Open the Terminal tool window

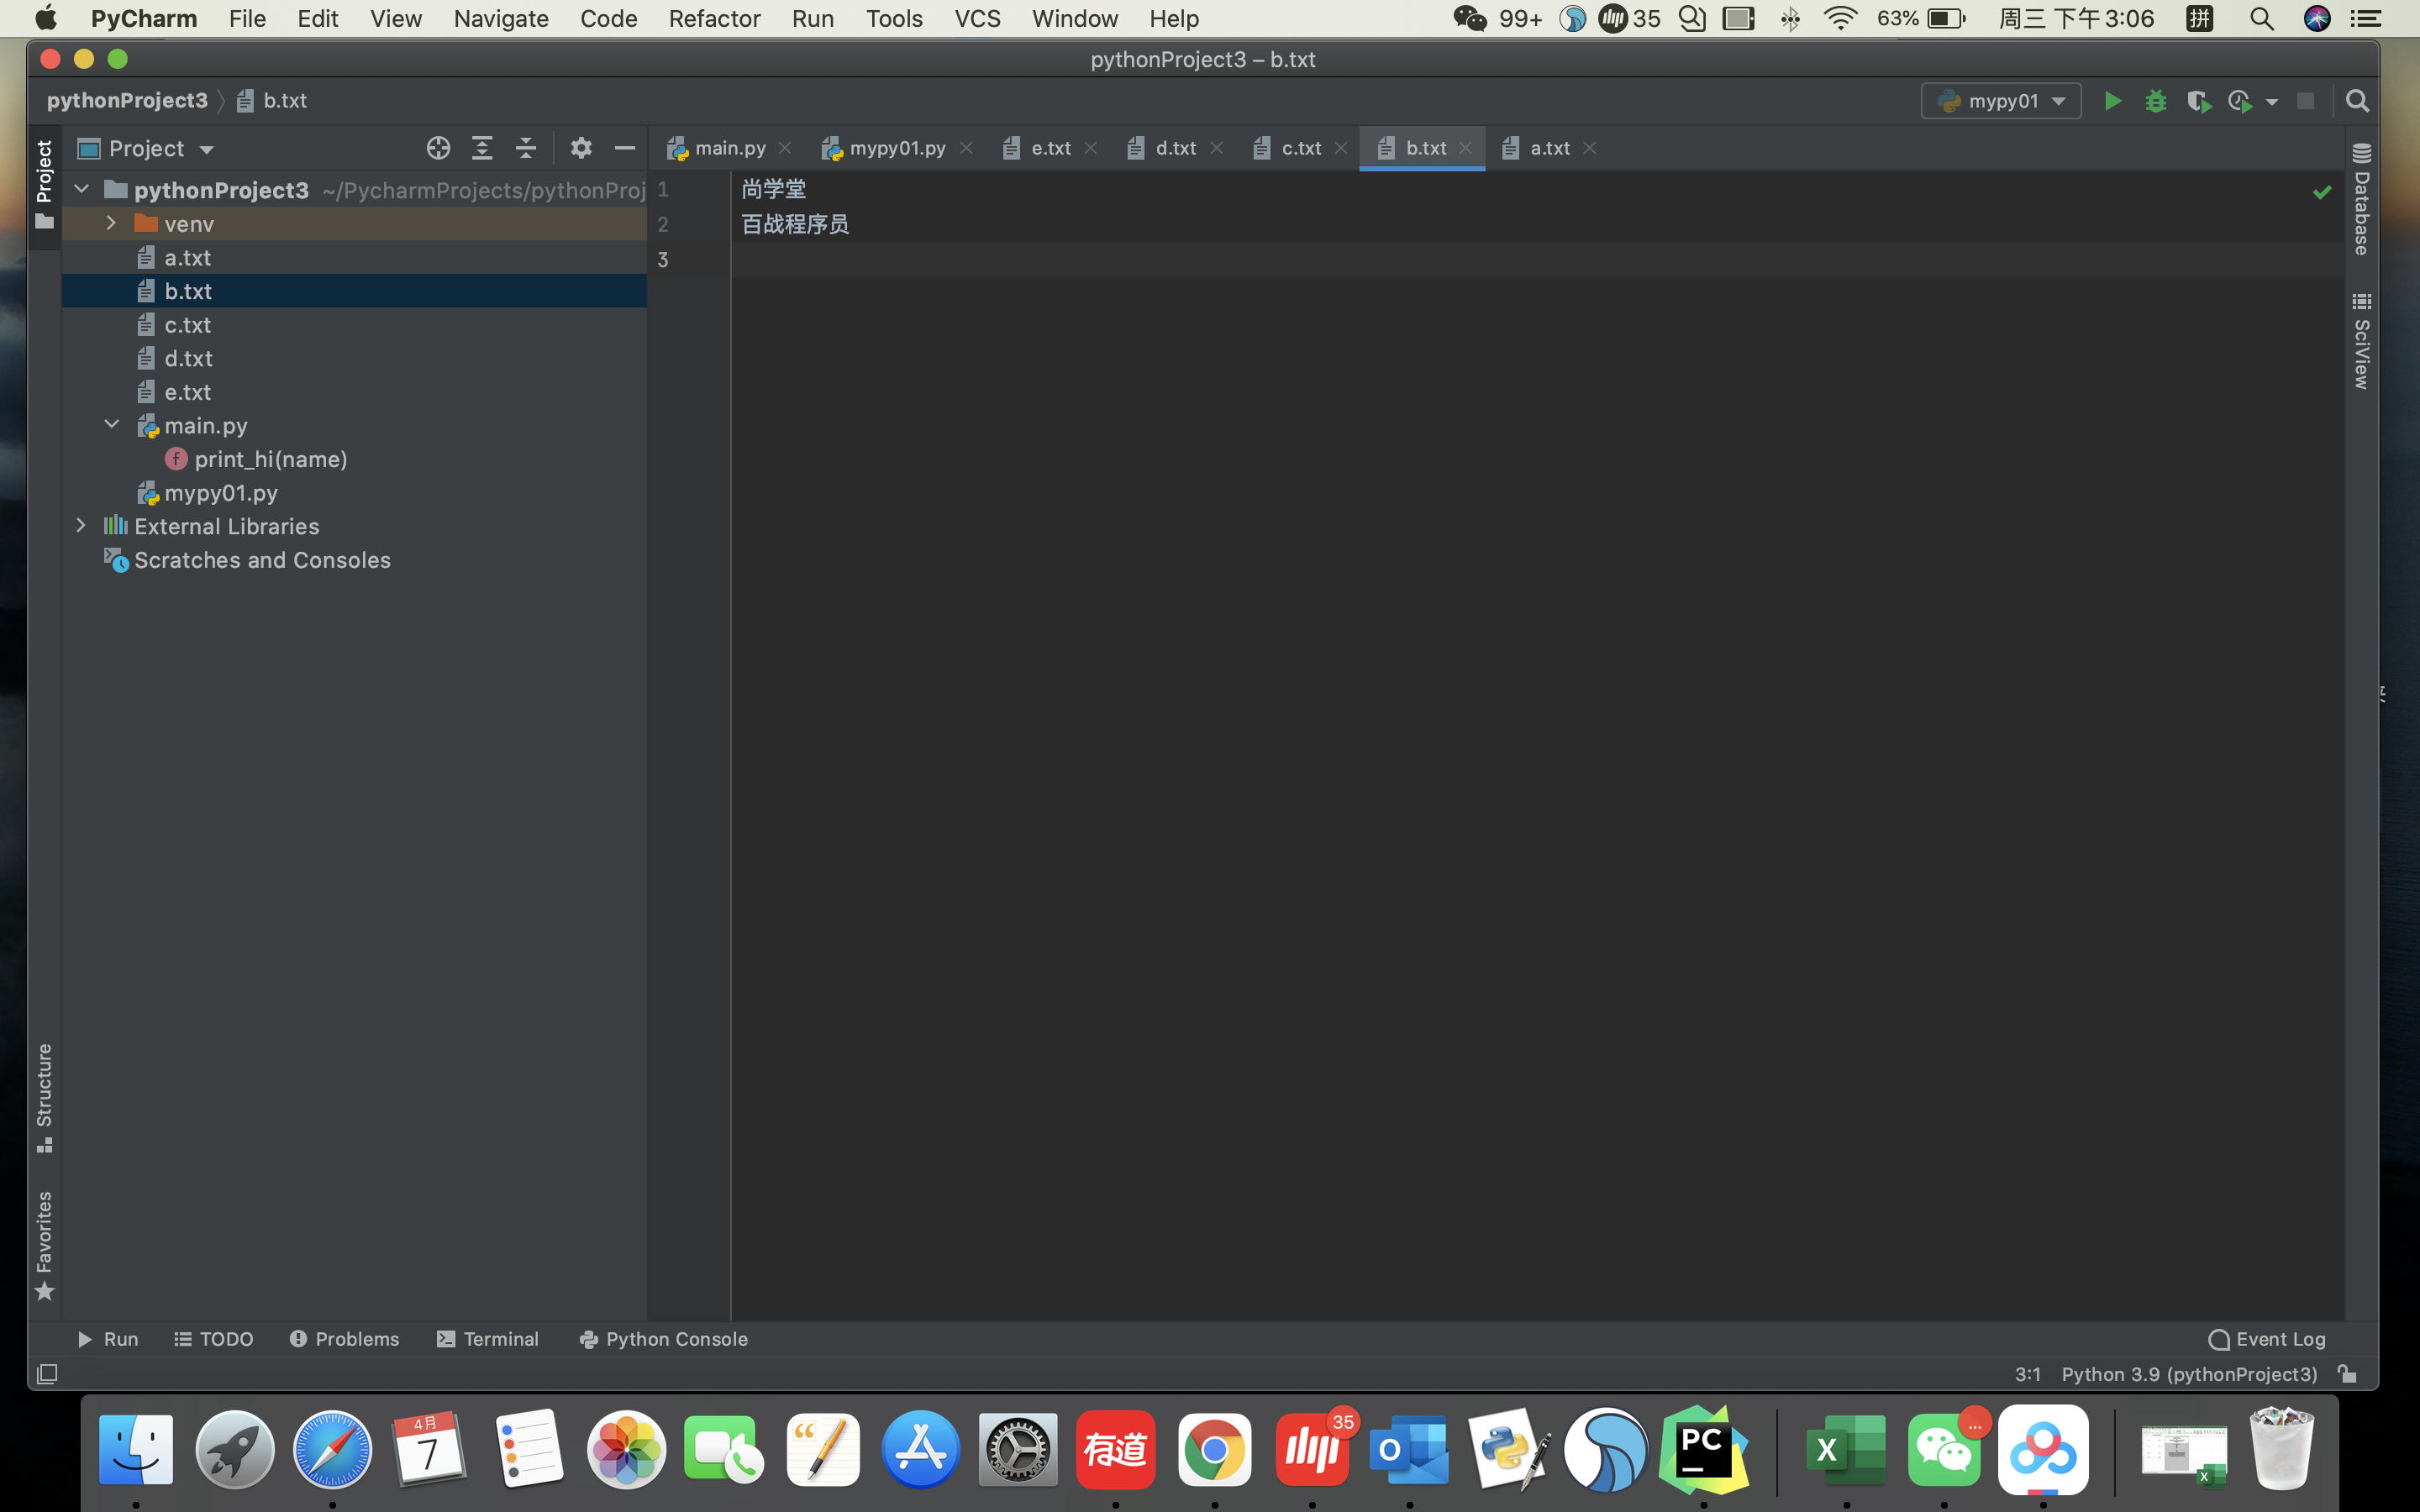pos(488,1339)
